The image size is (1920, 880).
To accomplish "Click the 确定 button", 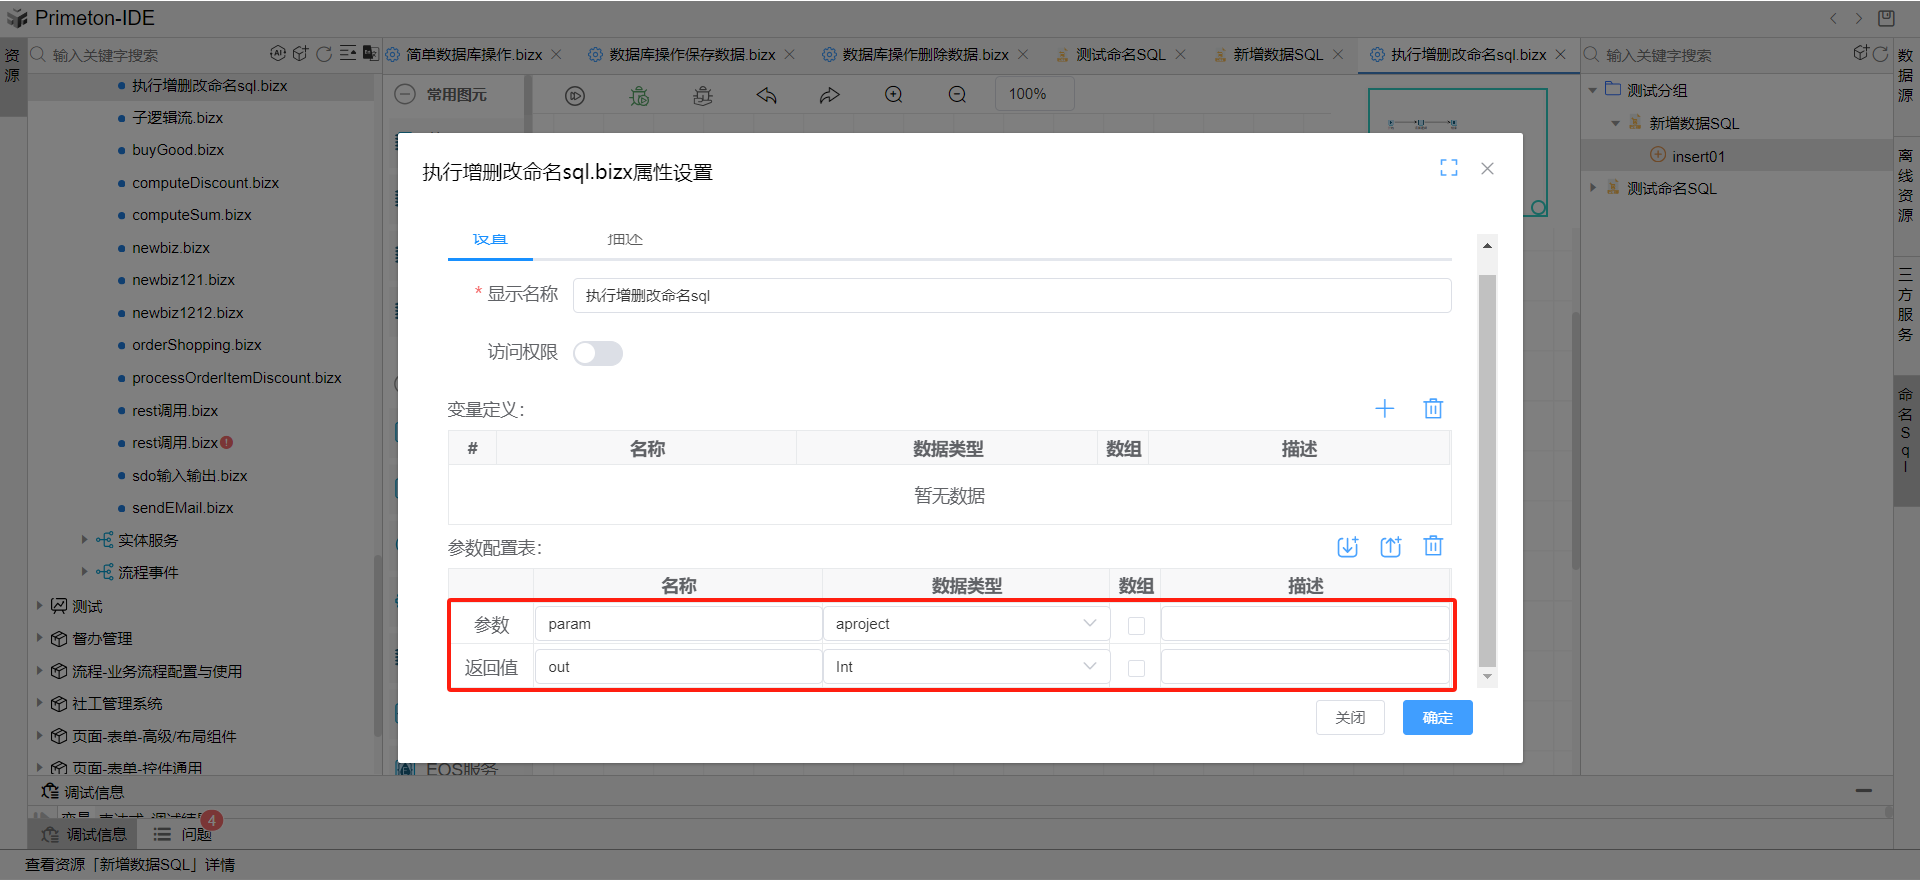I will (x=1437, y=718).
